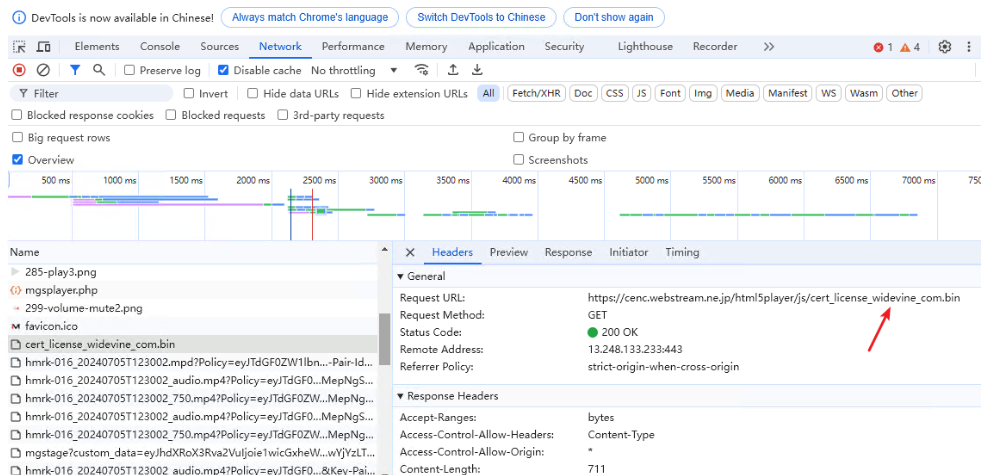Image resolution: width=994 pixels, height=475 pixels.
Task: Open network search magnifier
Action: pos(99,70)
